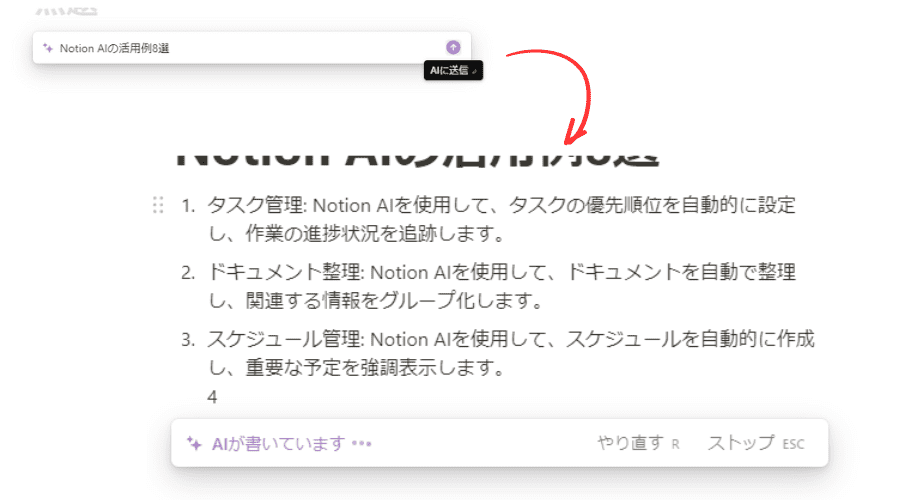
Task: Click the '重要な予定を強調表示します' line
Action: pyautogui.click(x=356, y=367)
